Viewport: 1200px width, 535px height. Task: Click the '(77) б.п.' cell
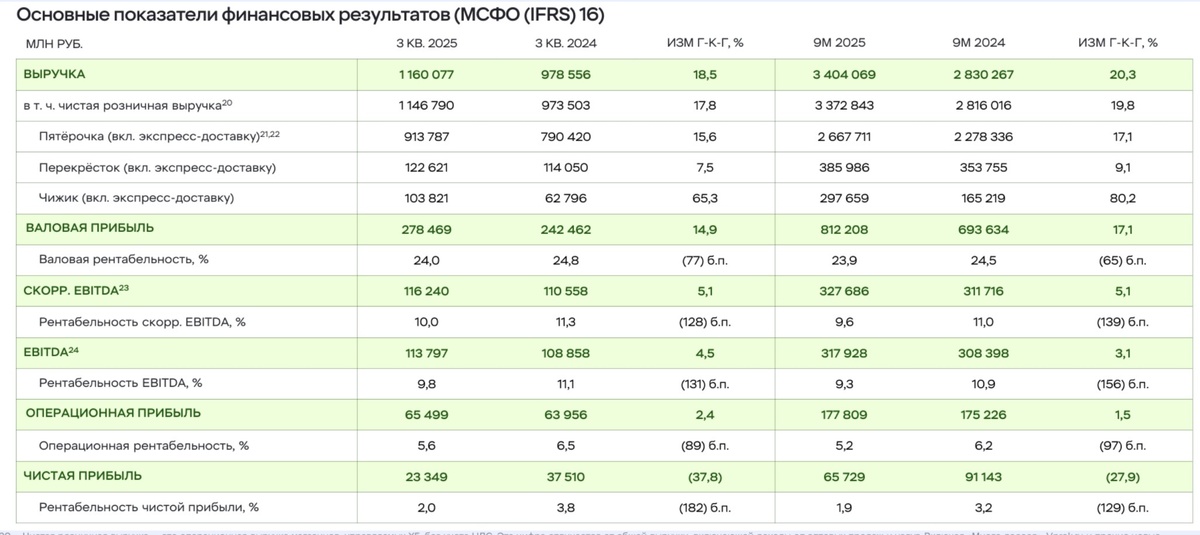705,259
